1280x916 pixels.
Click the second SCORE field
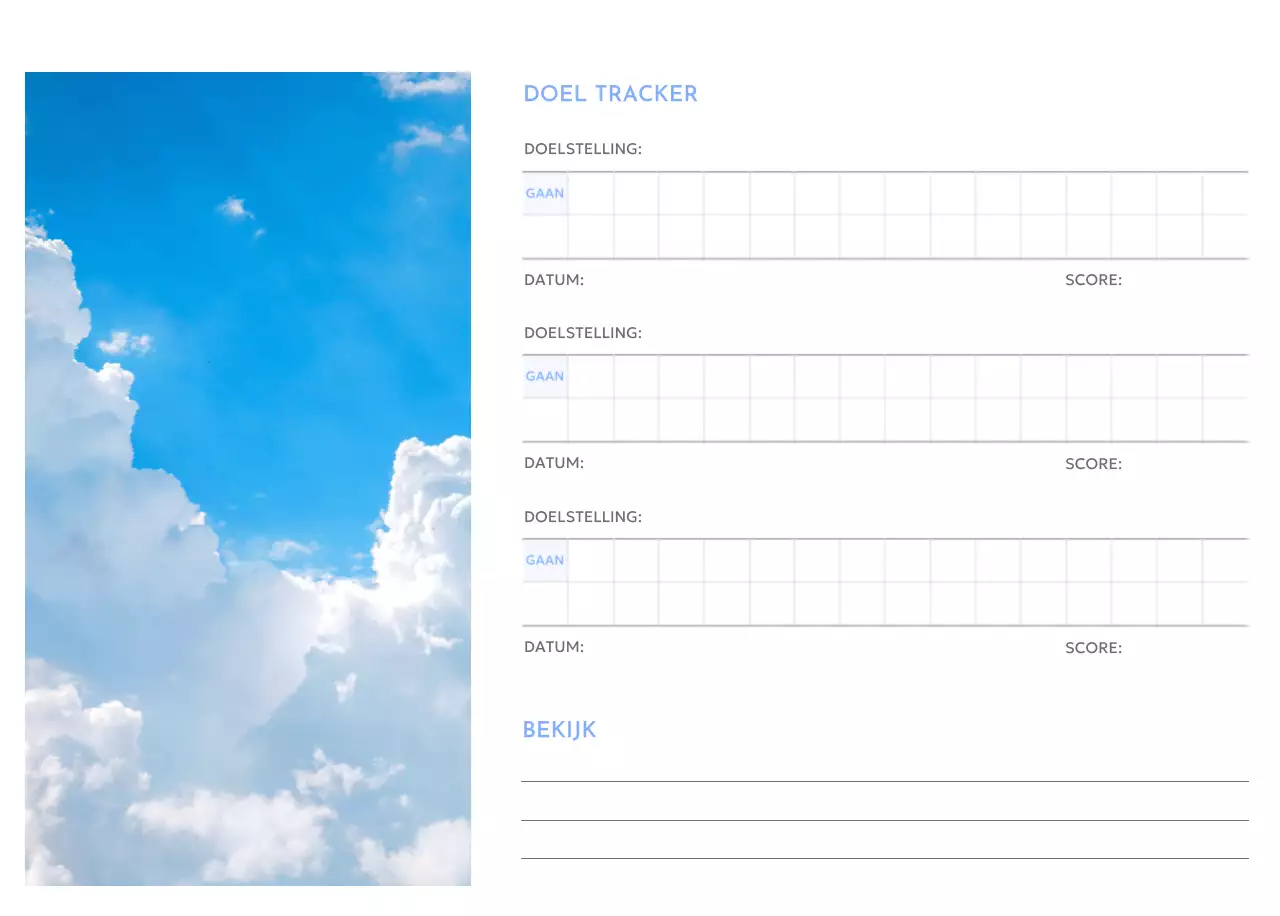coord(1093,463)
